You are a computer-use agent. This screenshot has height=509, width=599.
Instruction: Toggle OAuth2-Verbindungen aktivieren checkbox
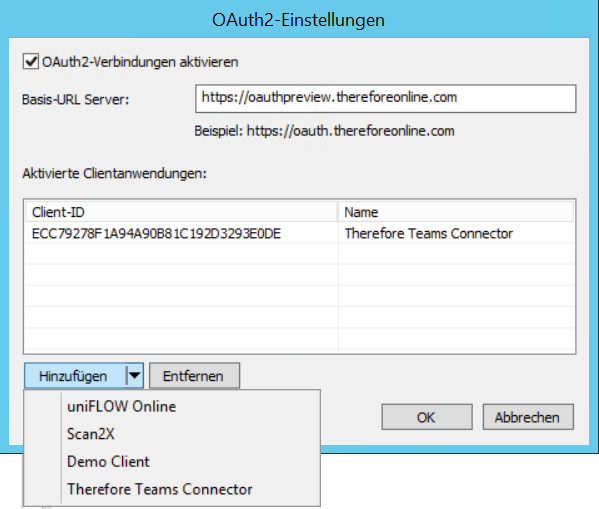pos(31,62)
